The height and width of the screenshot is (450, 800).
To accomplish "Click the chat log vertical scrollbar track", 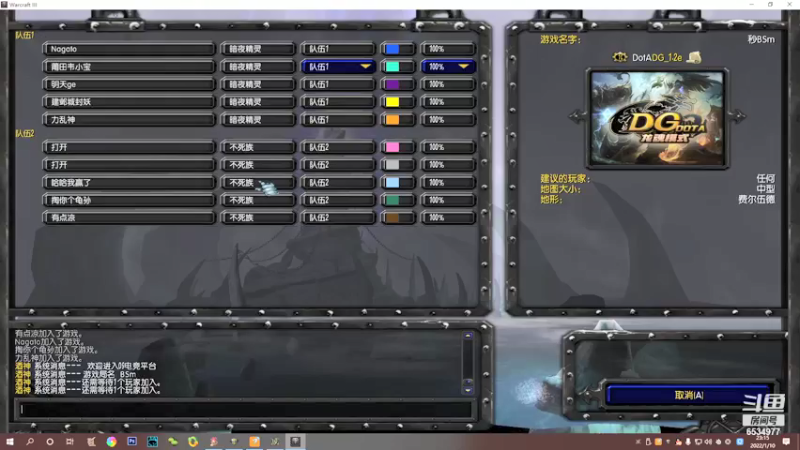I will [468, 360].
